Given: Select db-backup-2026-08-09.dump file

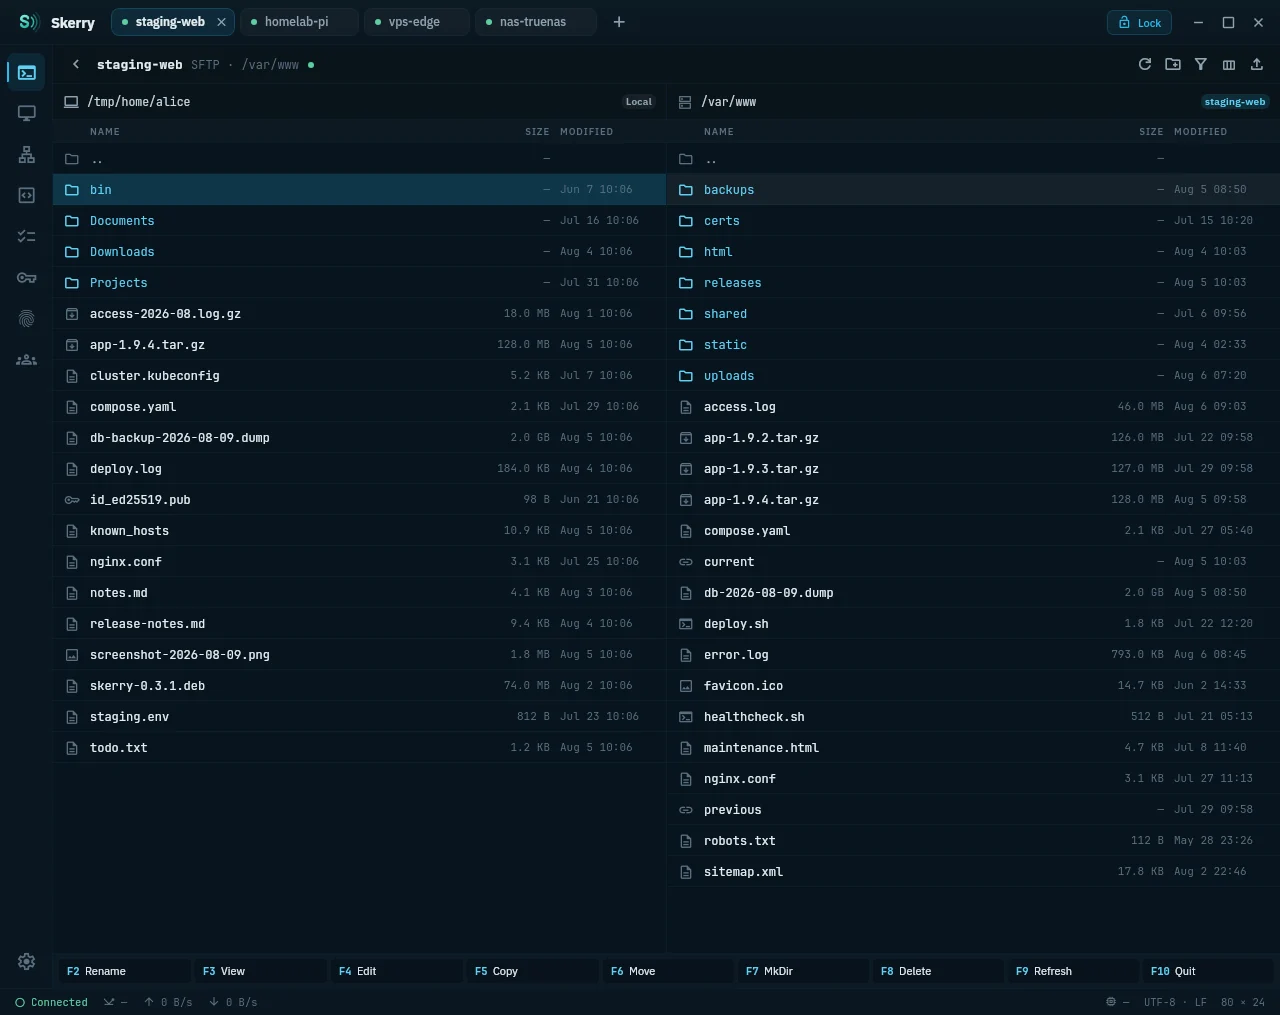Looking at the screenshot, I should [359, 438].
